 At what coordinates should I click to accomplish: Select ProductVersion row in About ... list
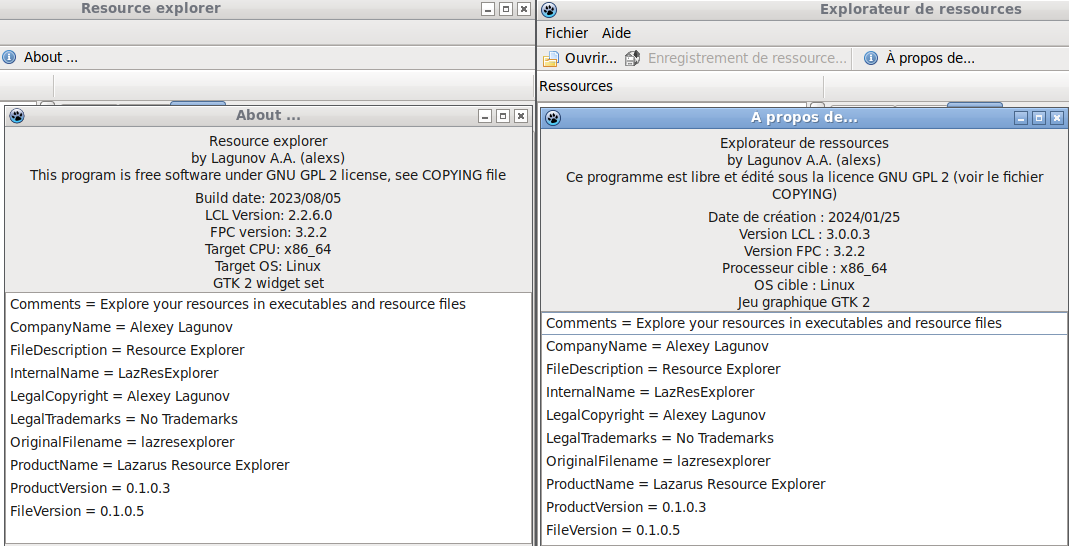tap(268, 488)
